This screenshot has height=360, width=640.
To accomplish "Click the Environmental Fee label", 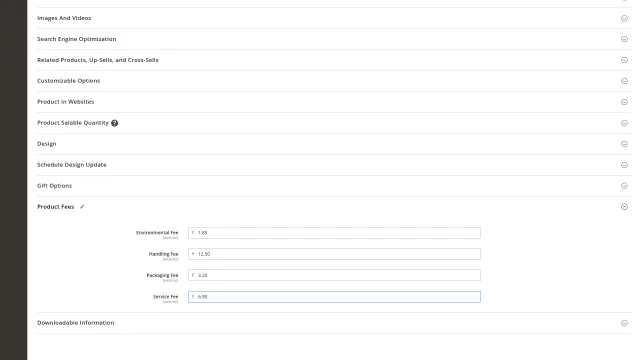I will point(157,233).
